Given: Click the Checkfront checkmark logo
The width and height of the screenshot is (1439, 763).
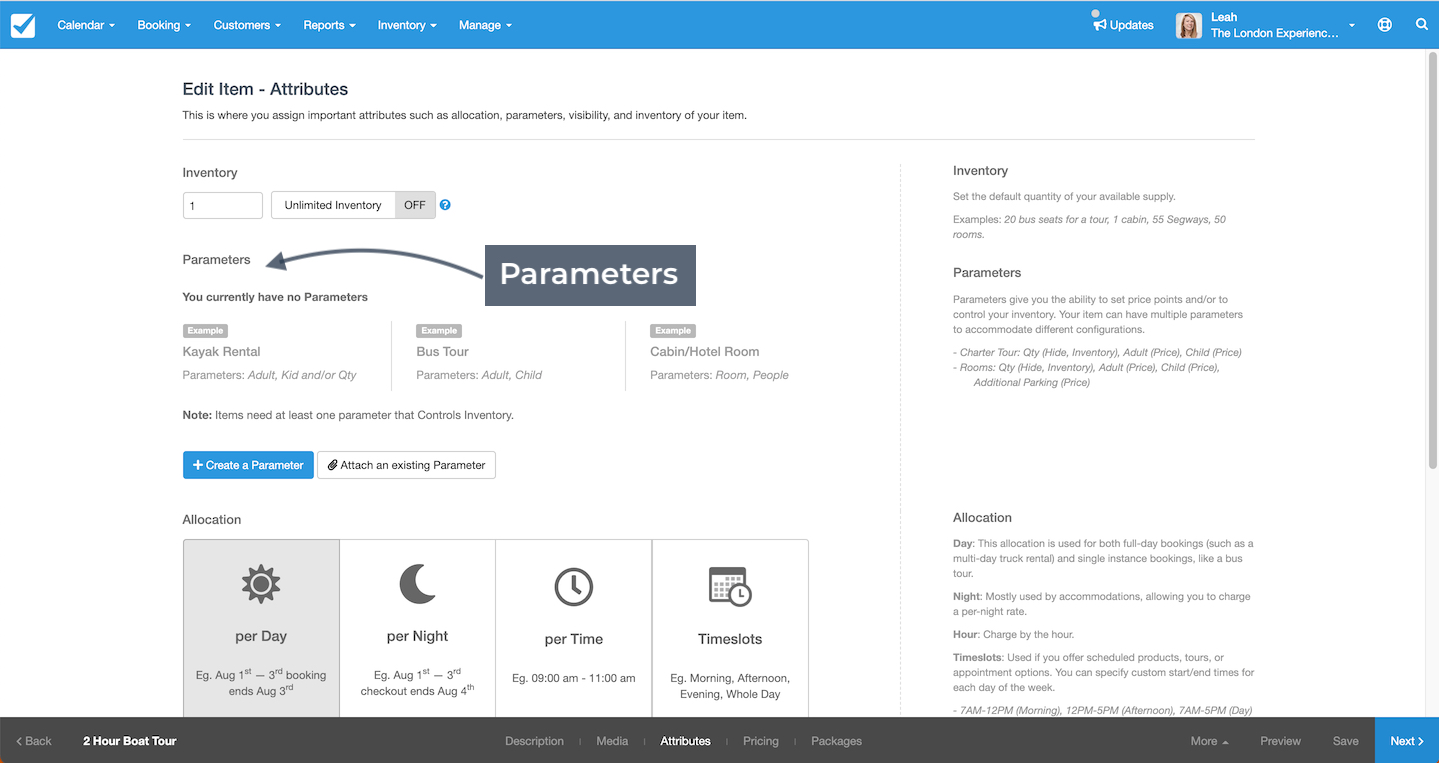Looking at the screenshot, I should pos(23,25).
